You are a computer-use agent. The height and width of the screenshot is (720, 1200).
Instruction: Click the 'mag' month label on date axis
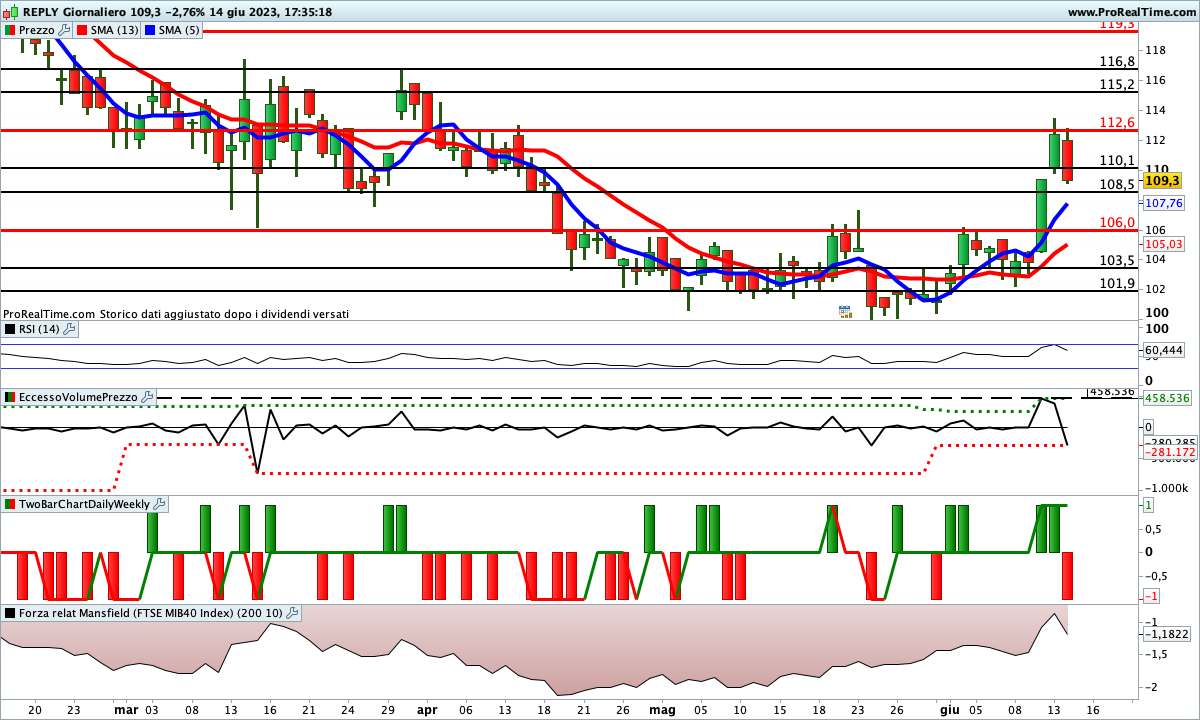pyautogui.click(x=663, y=709)
